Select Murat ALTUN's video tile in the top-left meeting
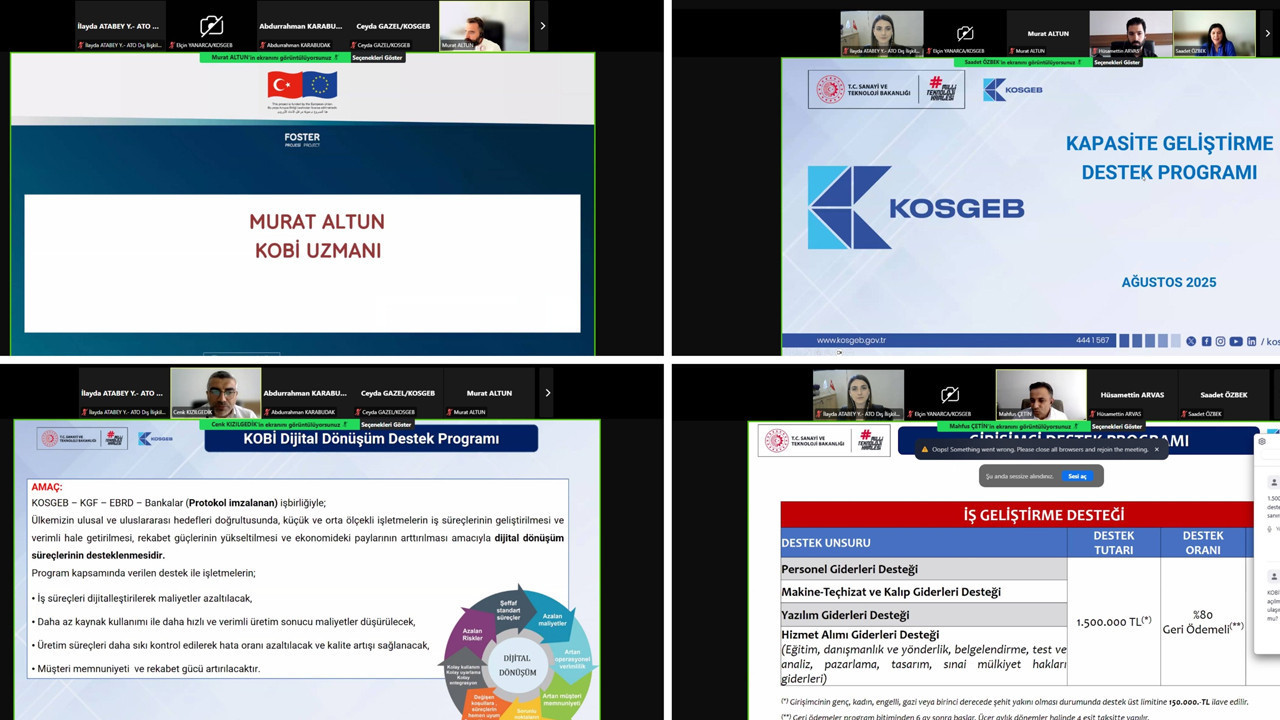 coord(484,26)
